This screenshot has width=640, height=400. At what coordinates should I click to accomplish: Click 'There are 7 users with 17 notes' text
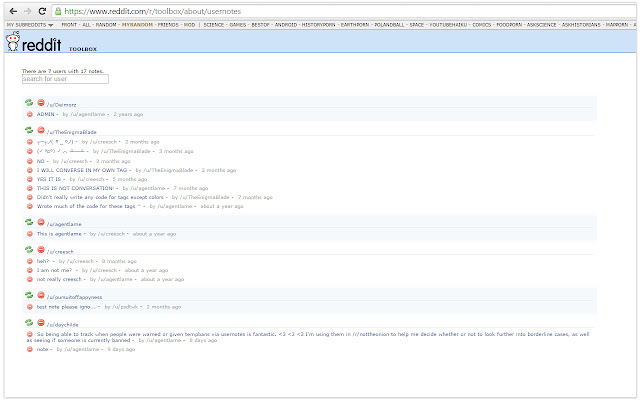(x=63, y=71)
